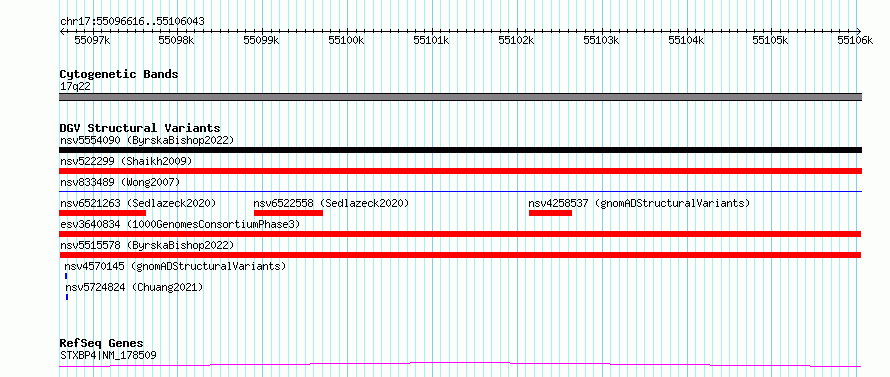Click the nsv4570145 (gnomADStructuralVariants) label
Image resolution: width=890 pixels, height=377 pixels.
175,266
